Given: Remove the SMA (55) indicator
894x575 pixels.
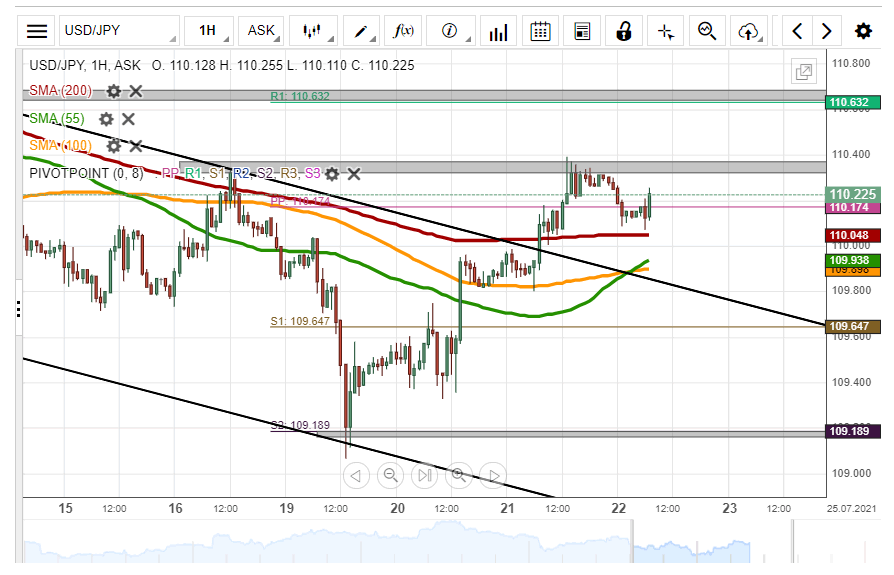Looking at the screenshot, I should click(128, 119).
